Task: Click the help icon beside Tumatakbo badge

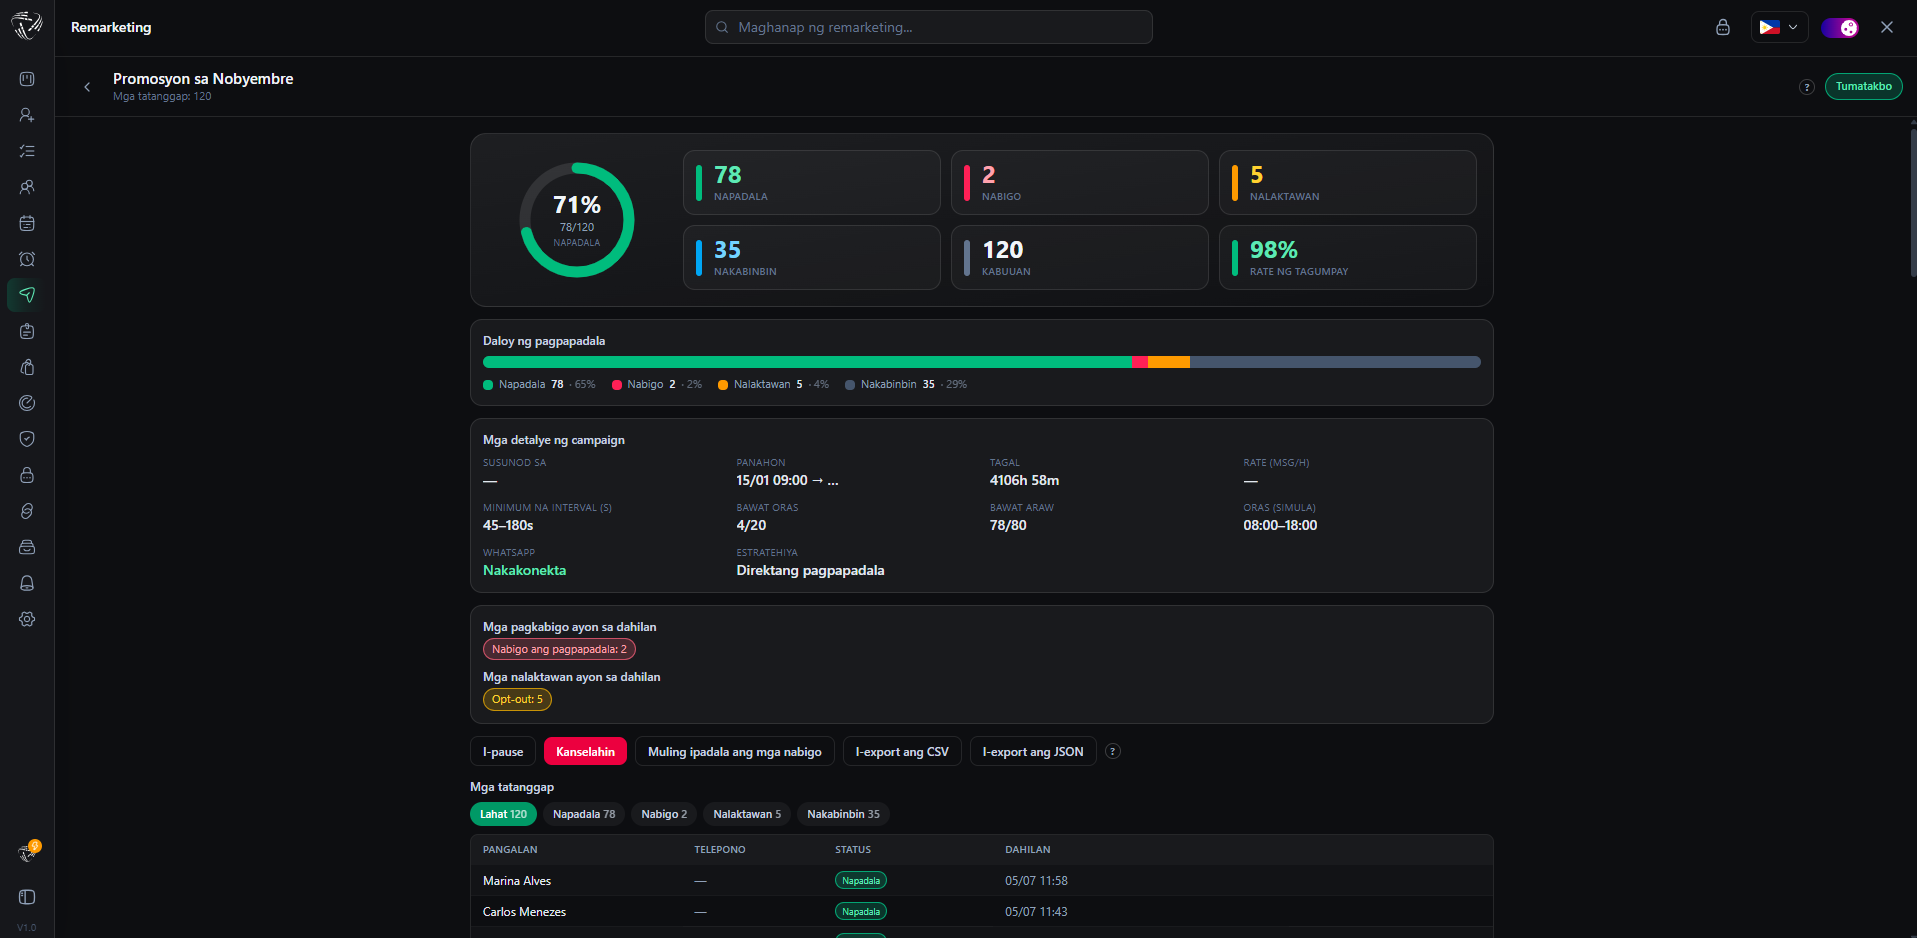Action: coord(1806,87)
